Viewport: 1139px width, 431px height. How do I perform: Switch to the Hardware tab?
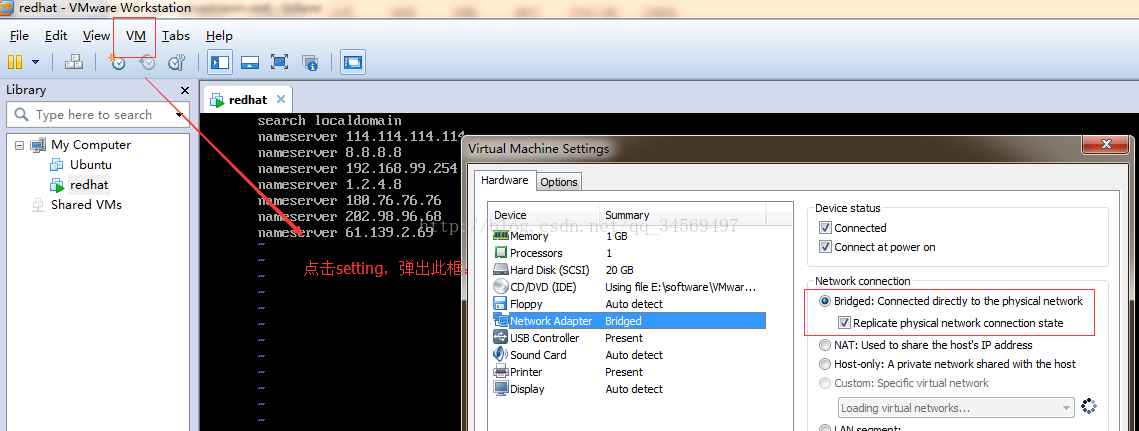(x=505, y=180)
